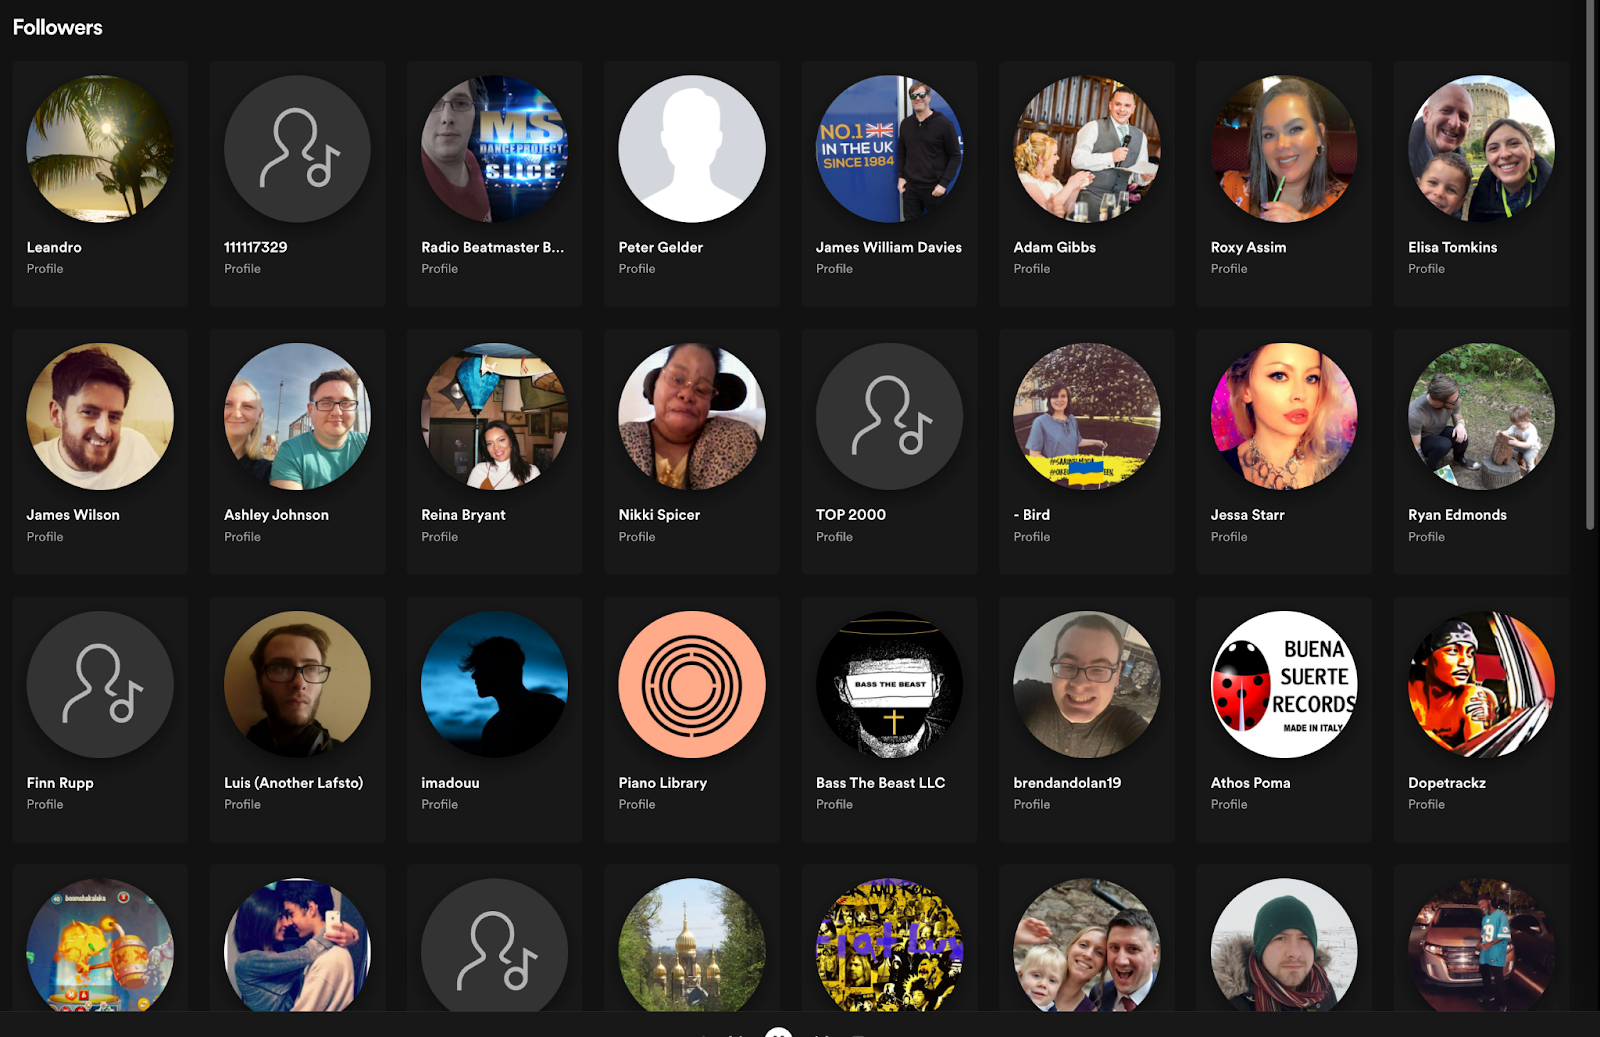
Task: Click the bottom-row default avatar icon
Action: tap(495, 945)
